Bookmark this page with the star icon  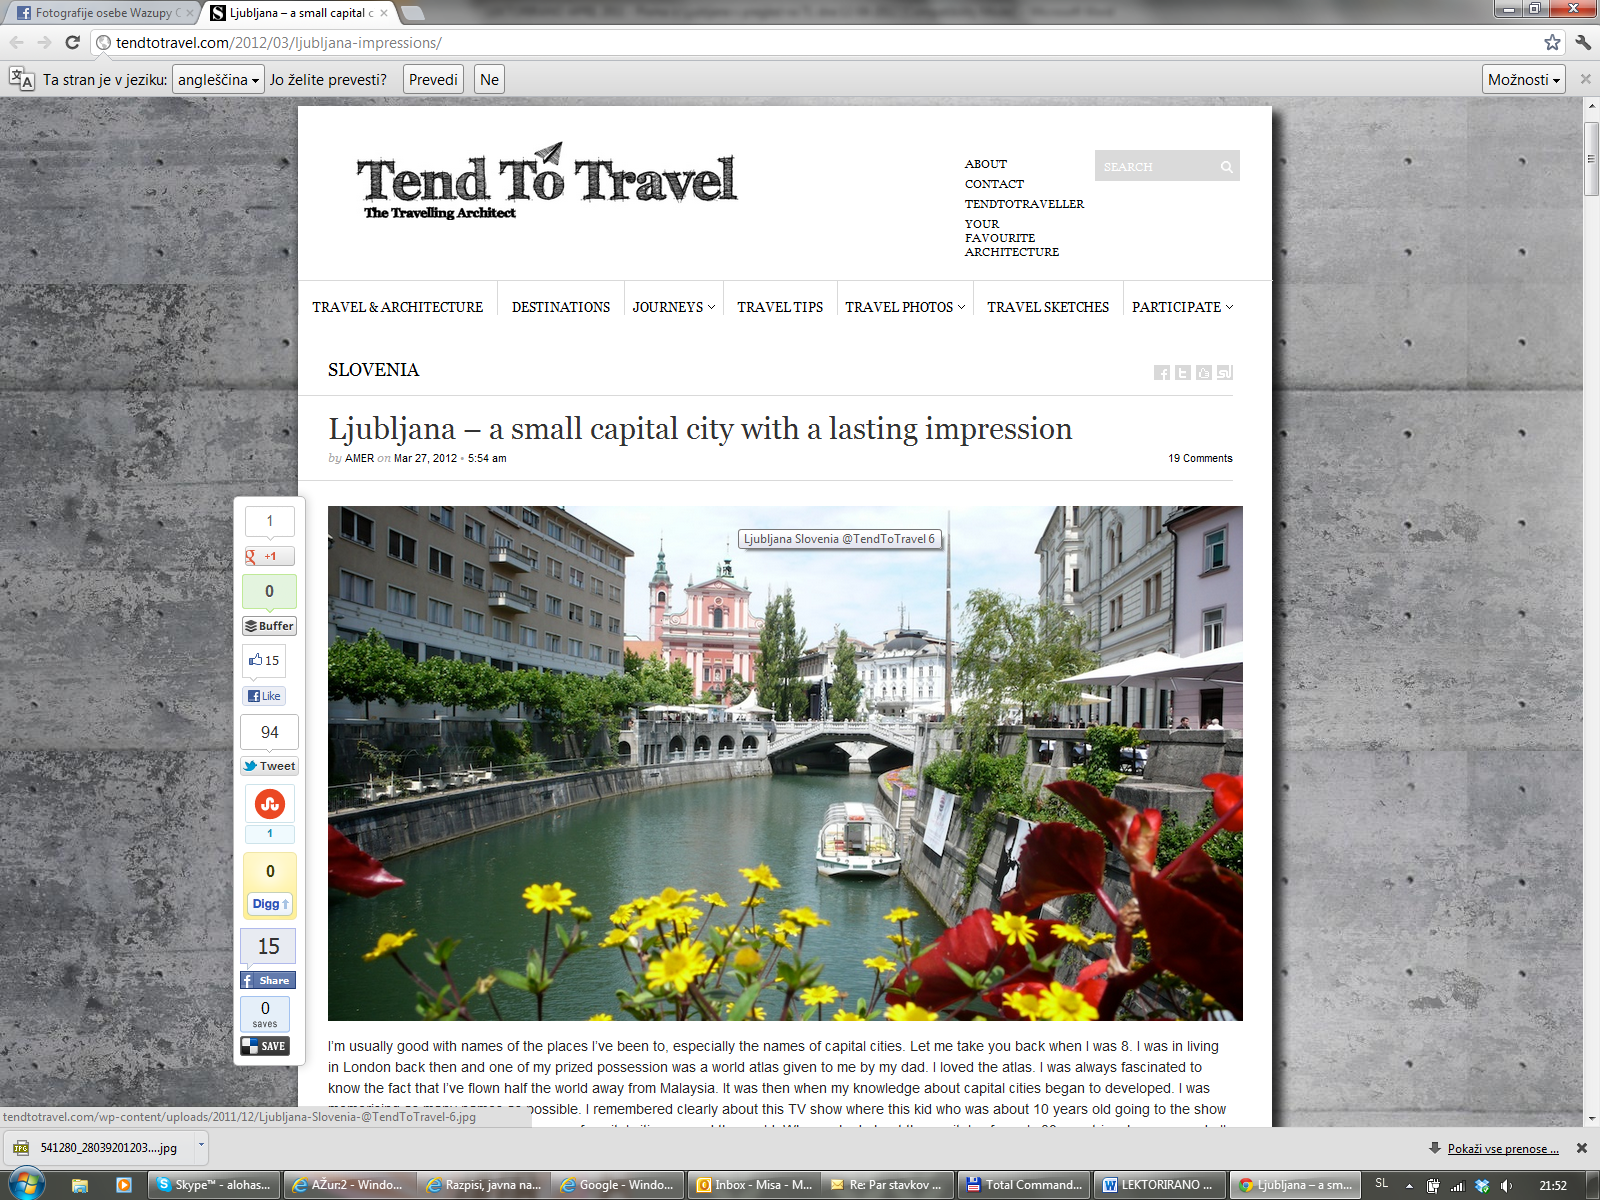pos(1551,42)
